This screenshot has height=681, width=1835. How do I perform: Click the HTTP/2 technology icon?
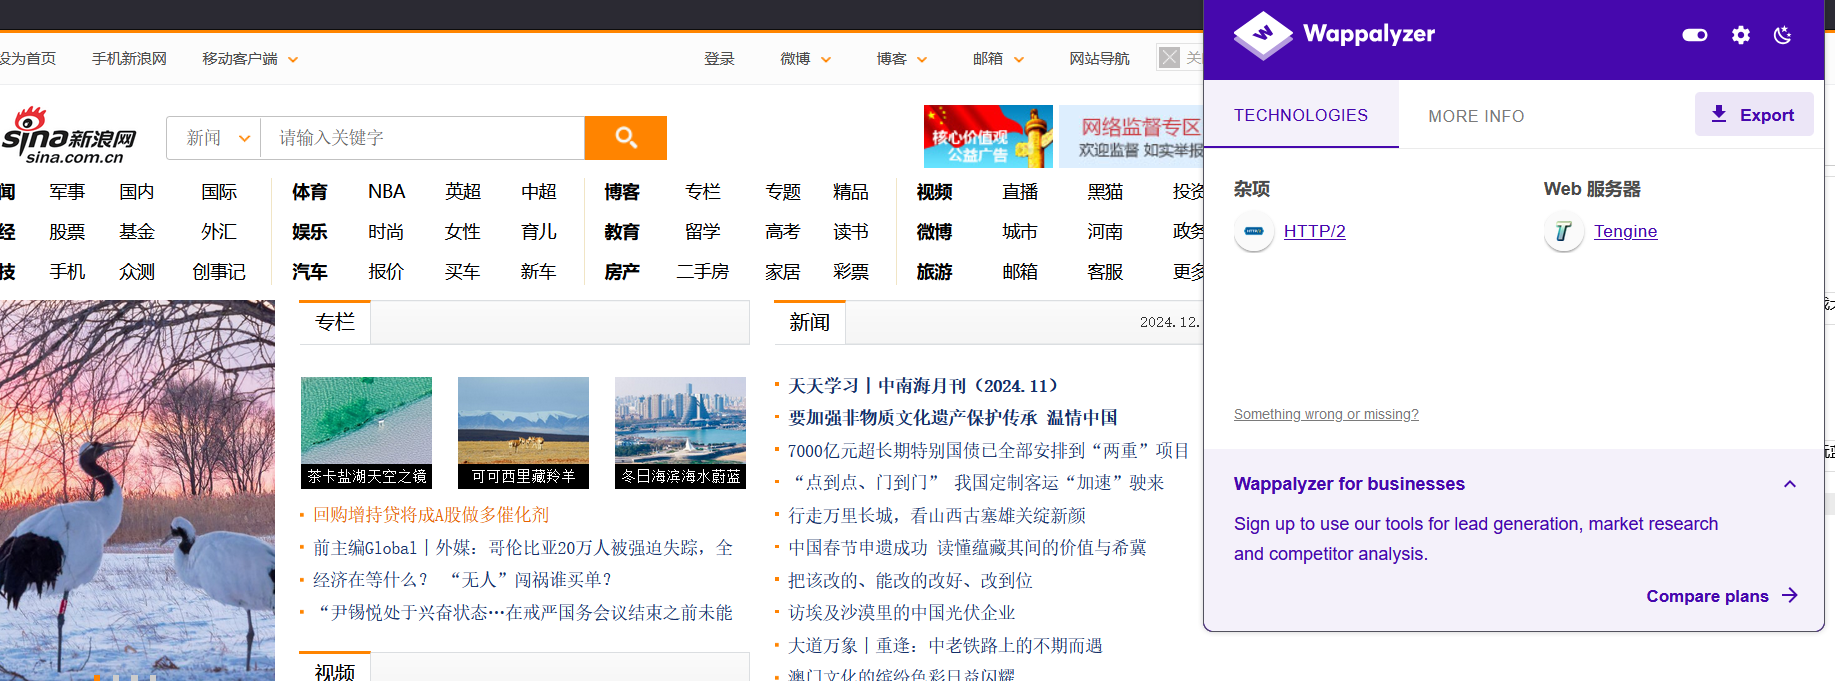1254,231
